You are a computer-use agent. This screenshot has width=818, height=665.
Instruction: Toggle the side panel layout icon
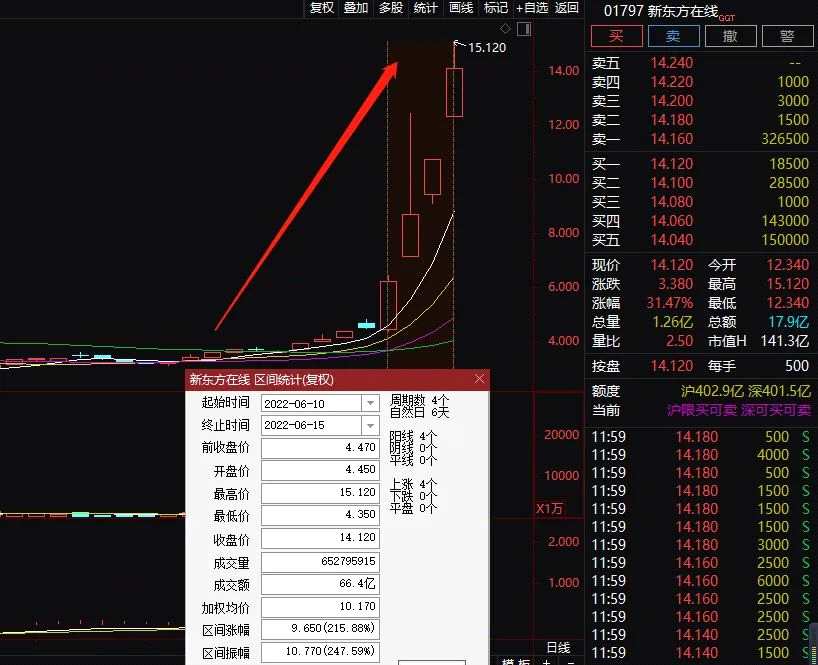click(x=524, y=29)
